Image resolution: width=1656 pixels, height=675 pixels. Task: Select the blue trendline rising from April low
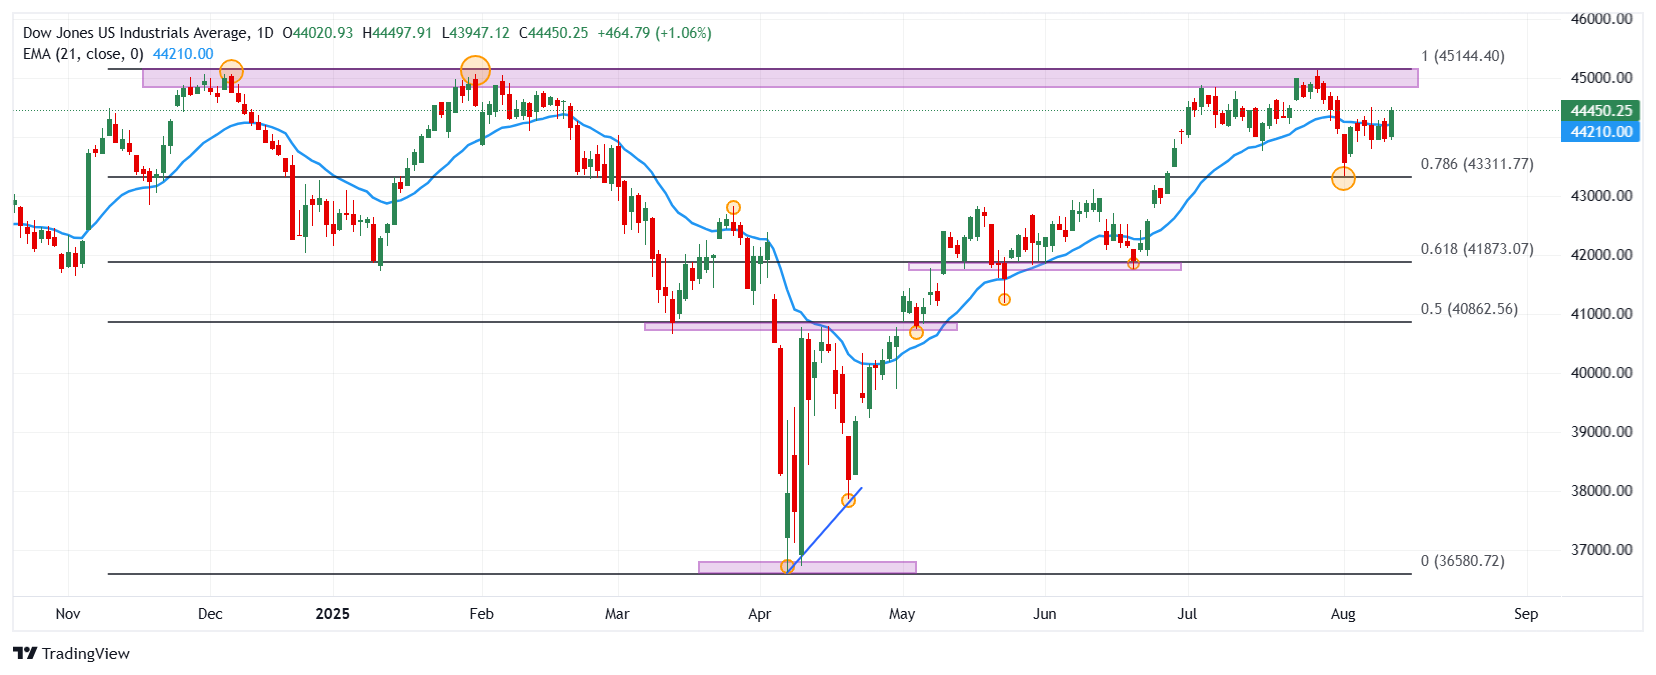(825, 528)
